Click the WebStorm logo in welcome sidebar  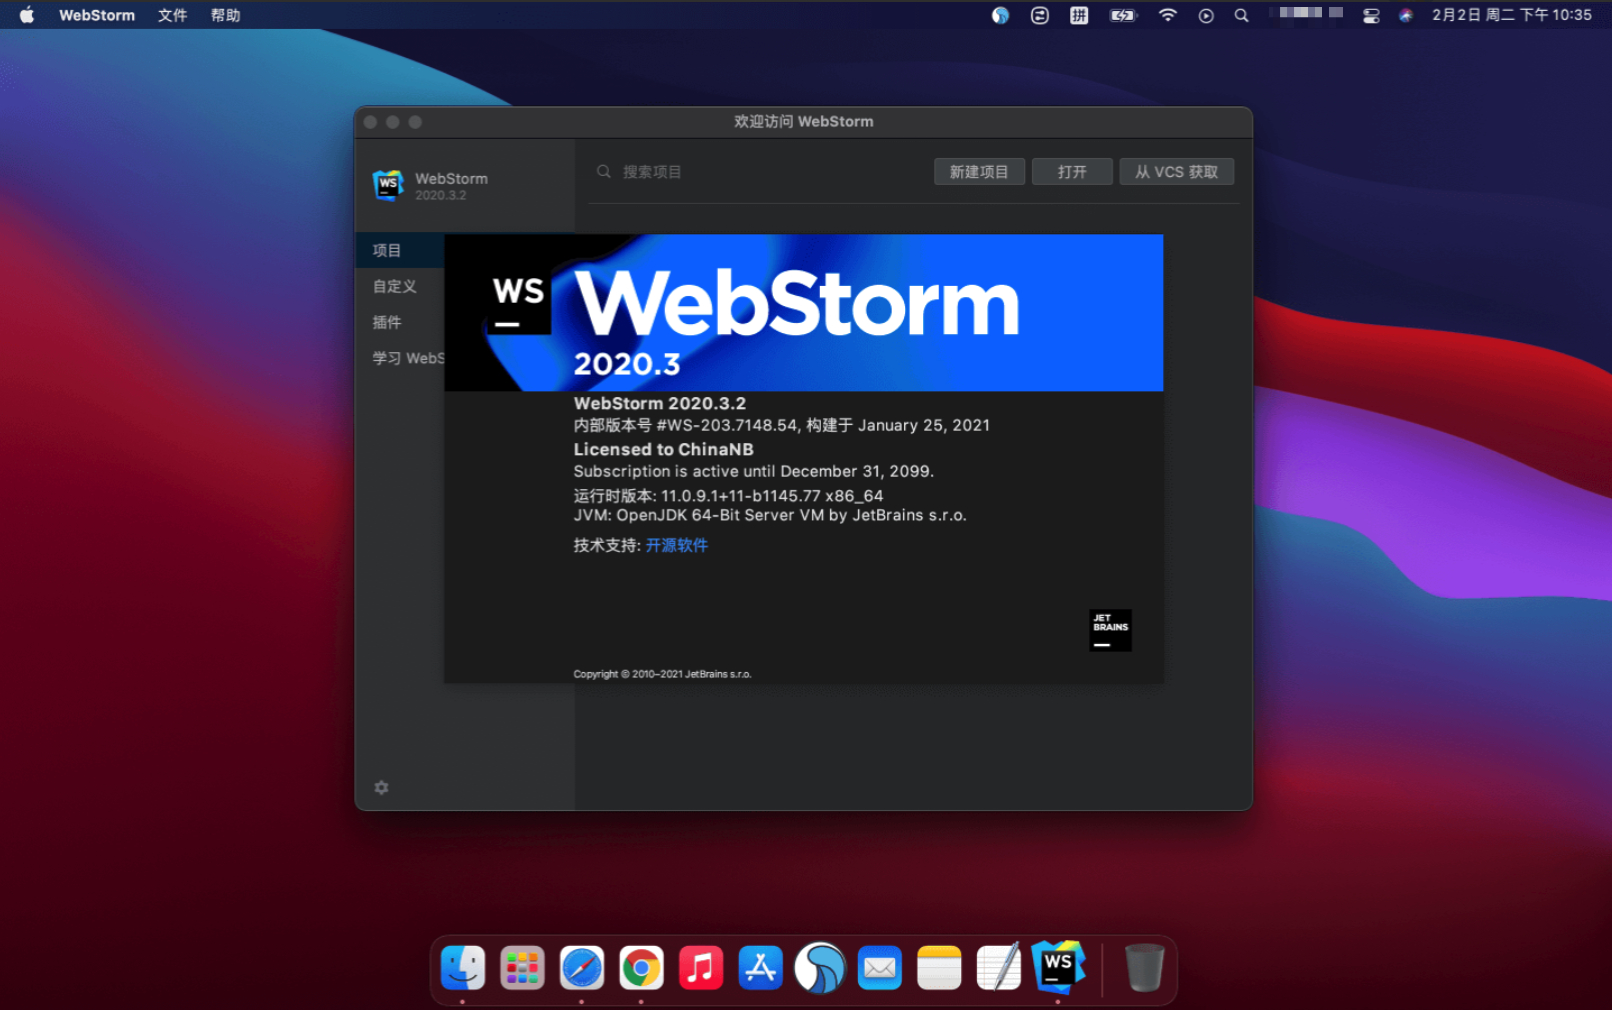click(388, 185)
